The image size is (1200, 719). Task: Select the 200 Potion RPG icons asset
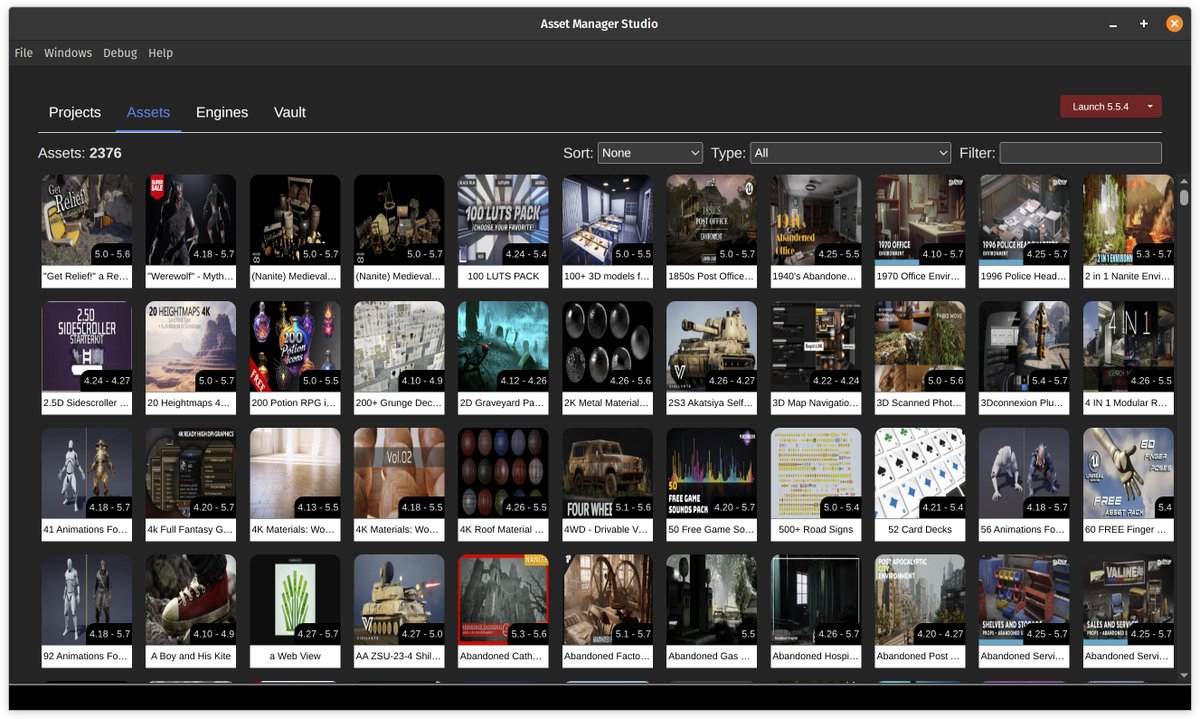click(x=295, y=358)
